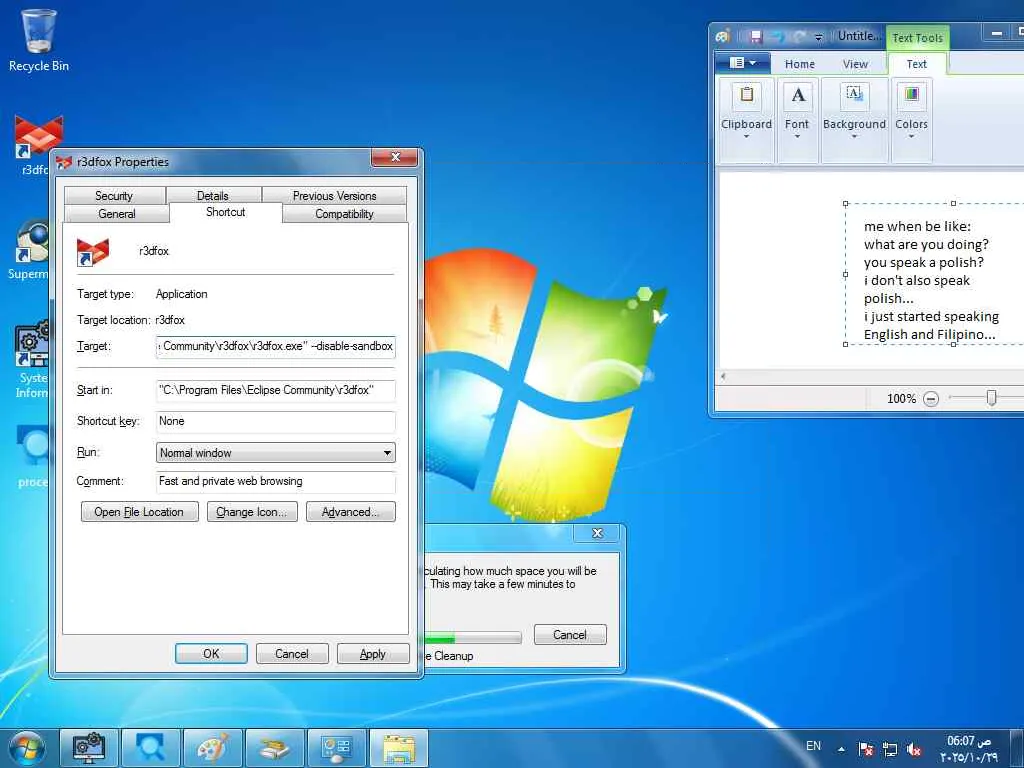
Task: Click the Start in path field
Action: click(x=276, y=390)
